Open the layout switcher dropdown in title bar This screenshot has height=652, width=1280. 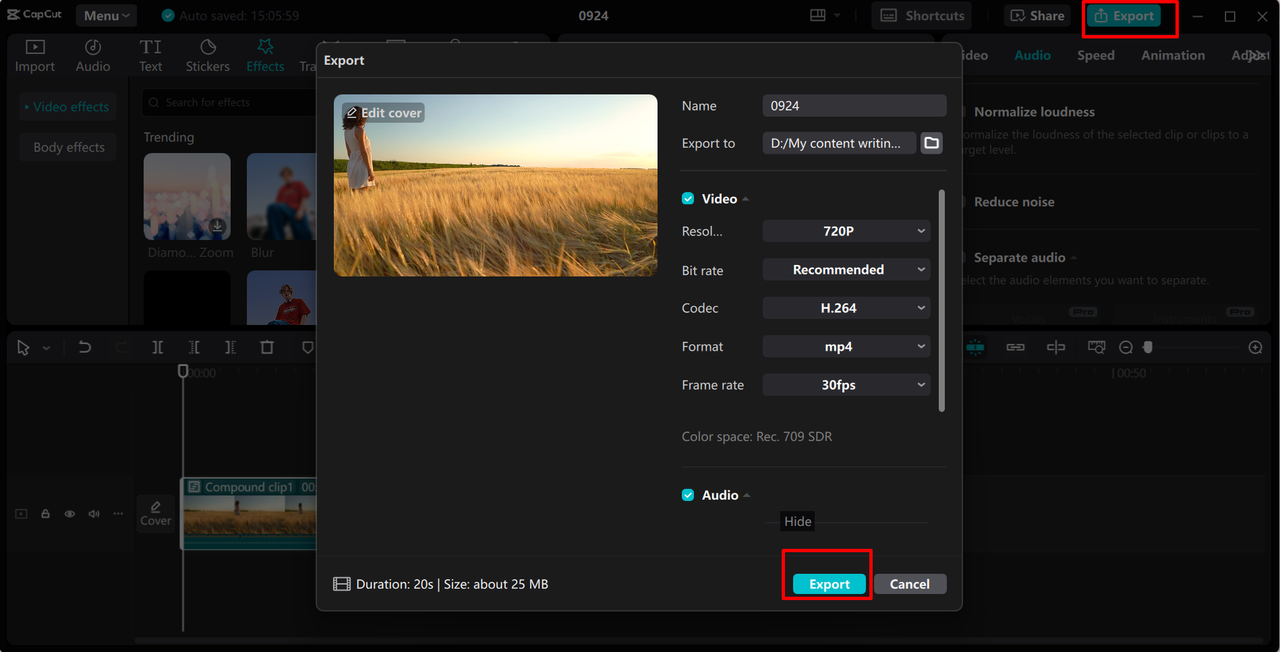[825, 15]
